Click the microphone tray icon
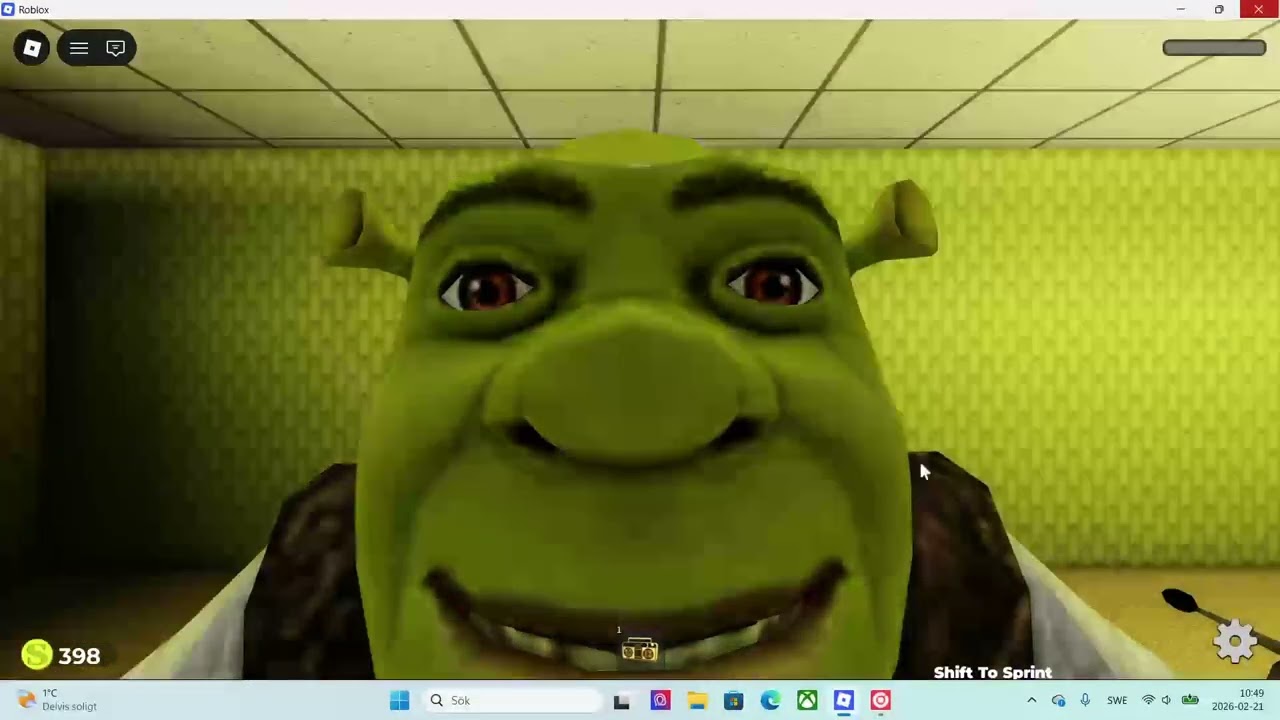This screenshot has height=720, width=1280. point(1085,700)
